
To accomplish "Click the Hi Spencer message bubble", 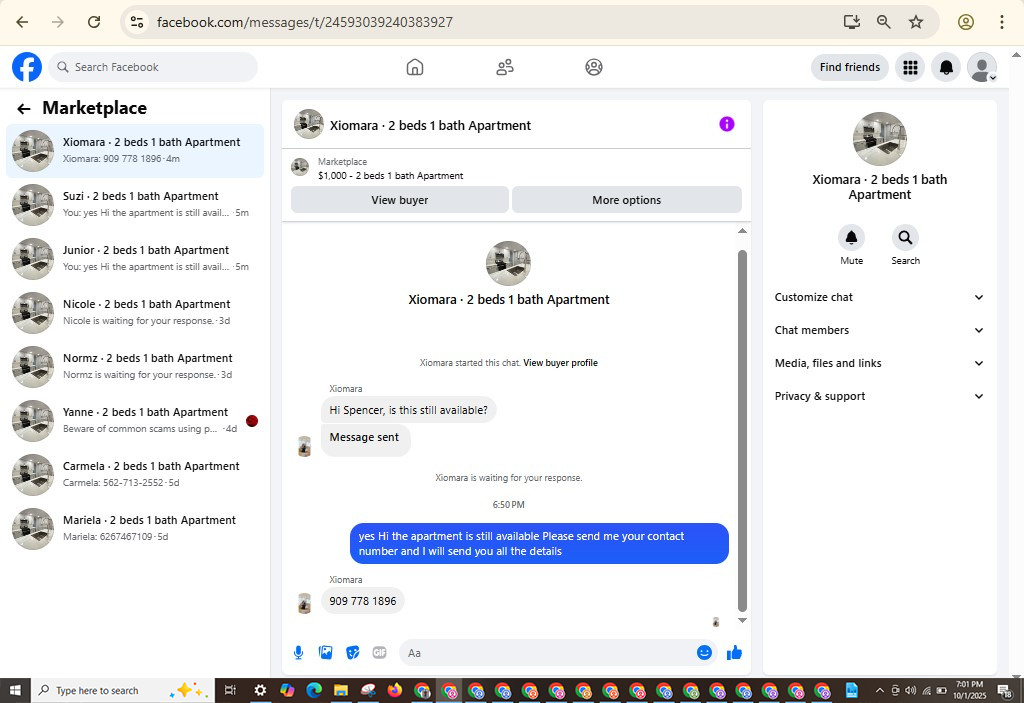I will pos(408,410).
